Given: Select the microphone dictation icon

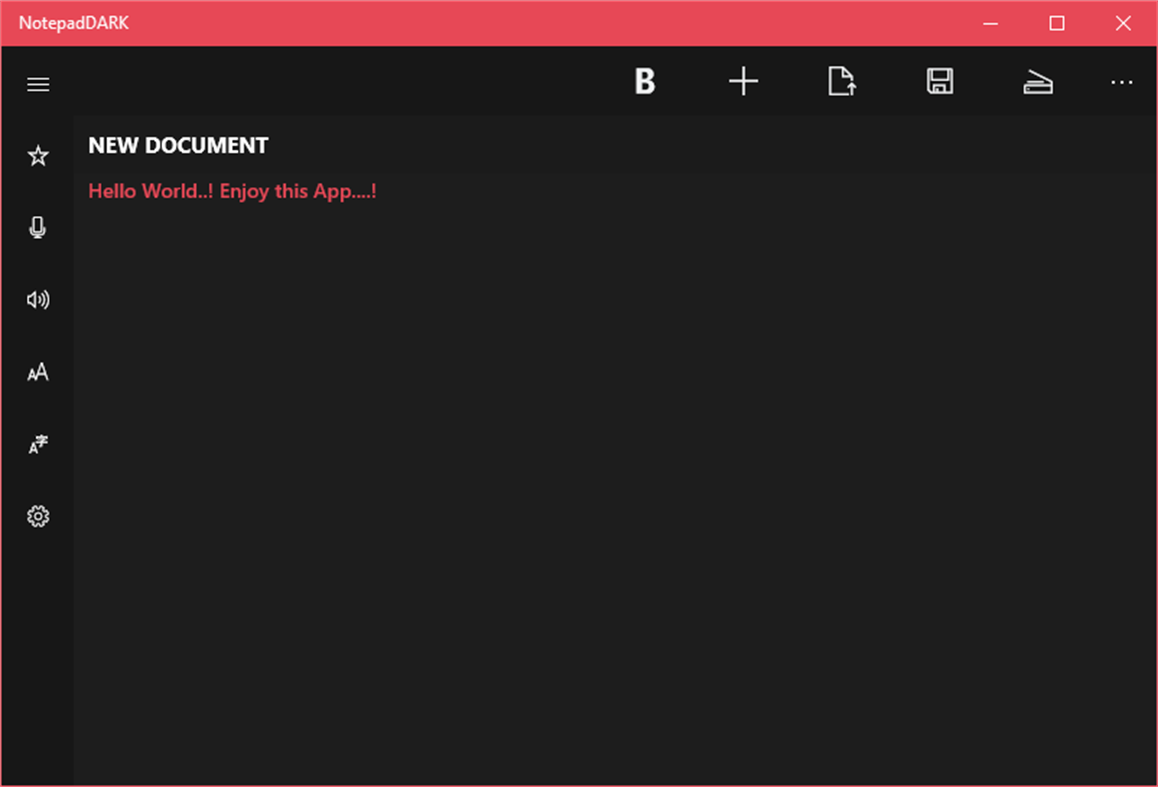Looking at the screenshot, I should tap(38, 227).
